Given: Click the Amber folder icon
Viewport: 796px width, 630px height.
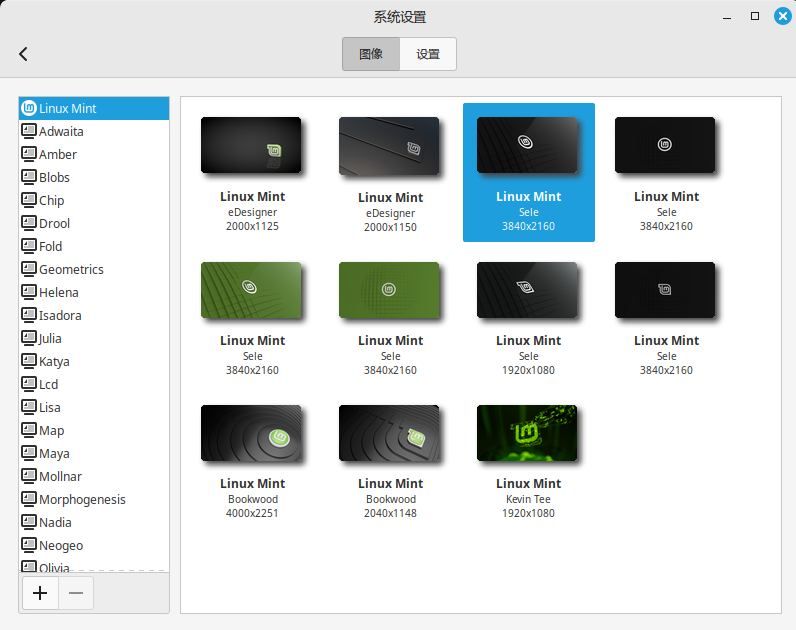Looking at the screenshot, I should (x=29, y=154).
